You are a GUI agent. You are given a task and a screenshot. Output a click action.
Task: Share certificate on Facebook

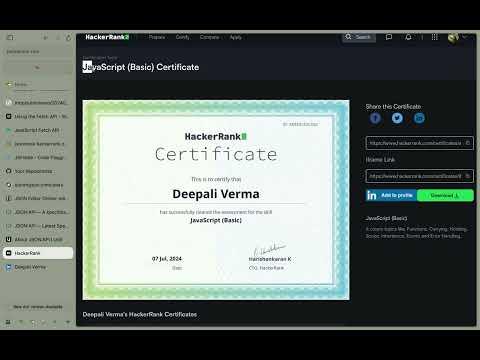pos(375,118)
